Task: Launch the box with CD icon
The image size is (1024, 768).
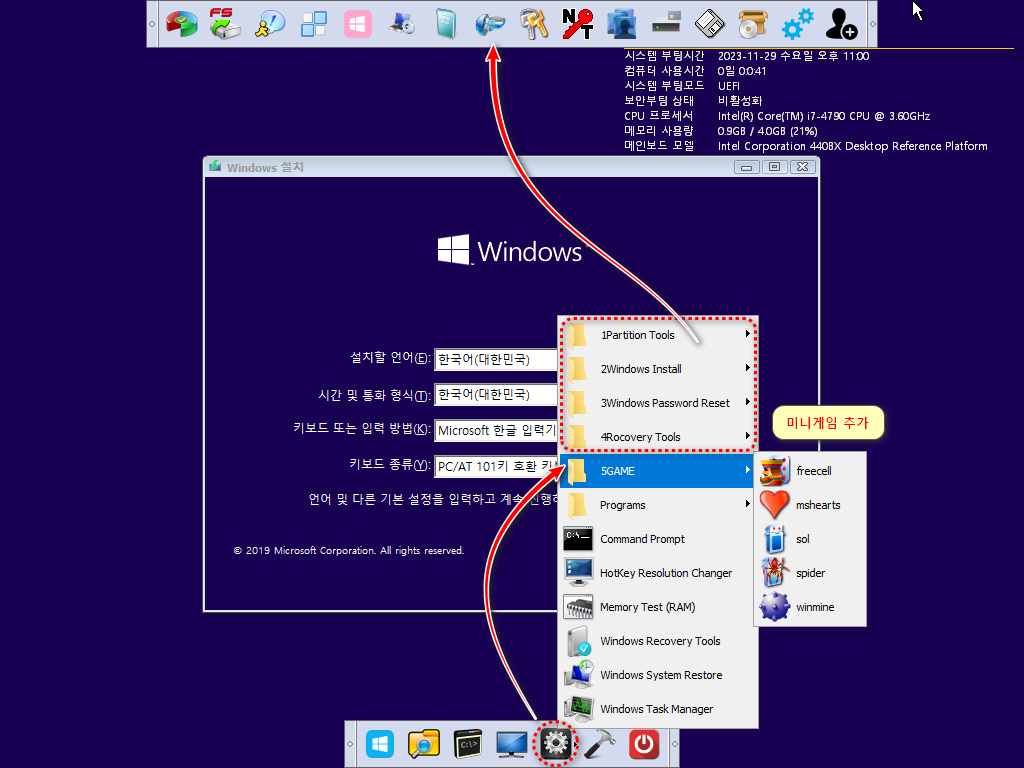Action: point(754,24)
